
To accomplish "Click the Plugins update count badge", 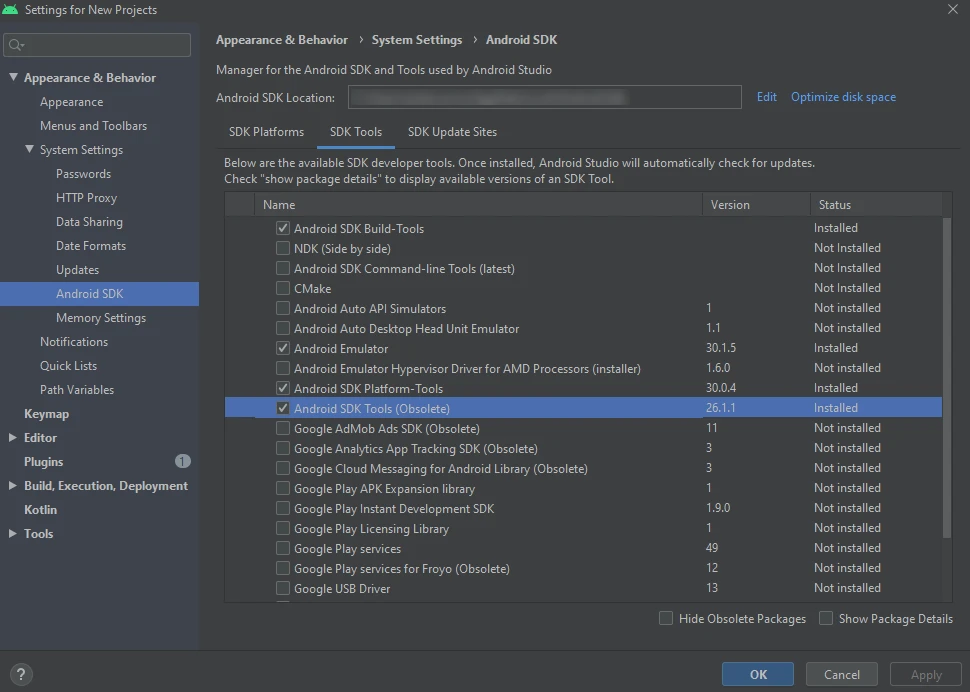I will click(x=182, y=462).
